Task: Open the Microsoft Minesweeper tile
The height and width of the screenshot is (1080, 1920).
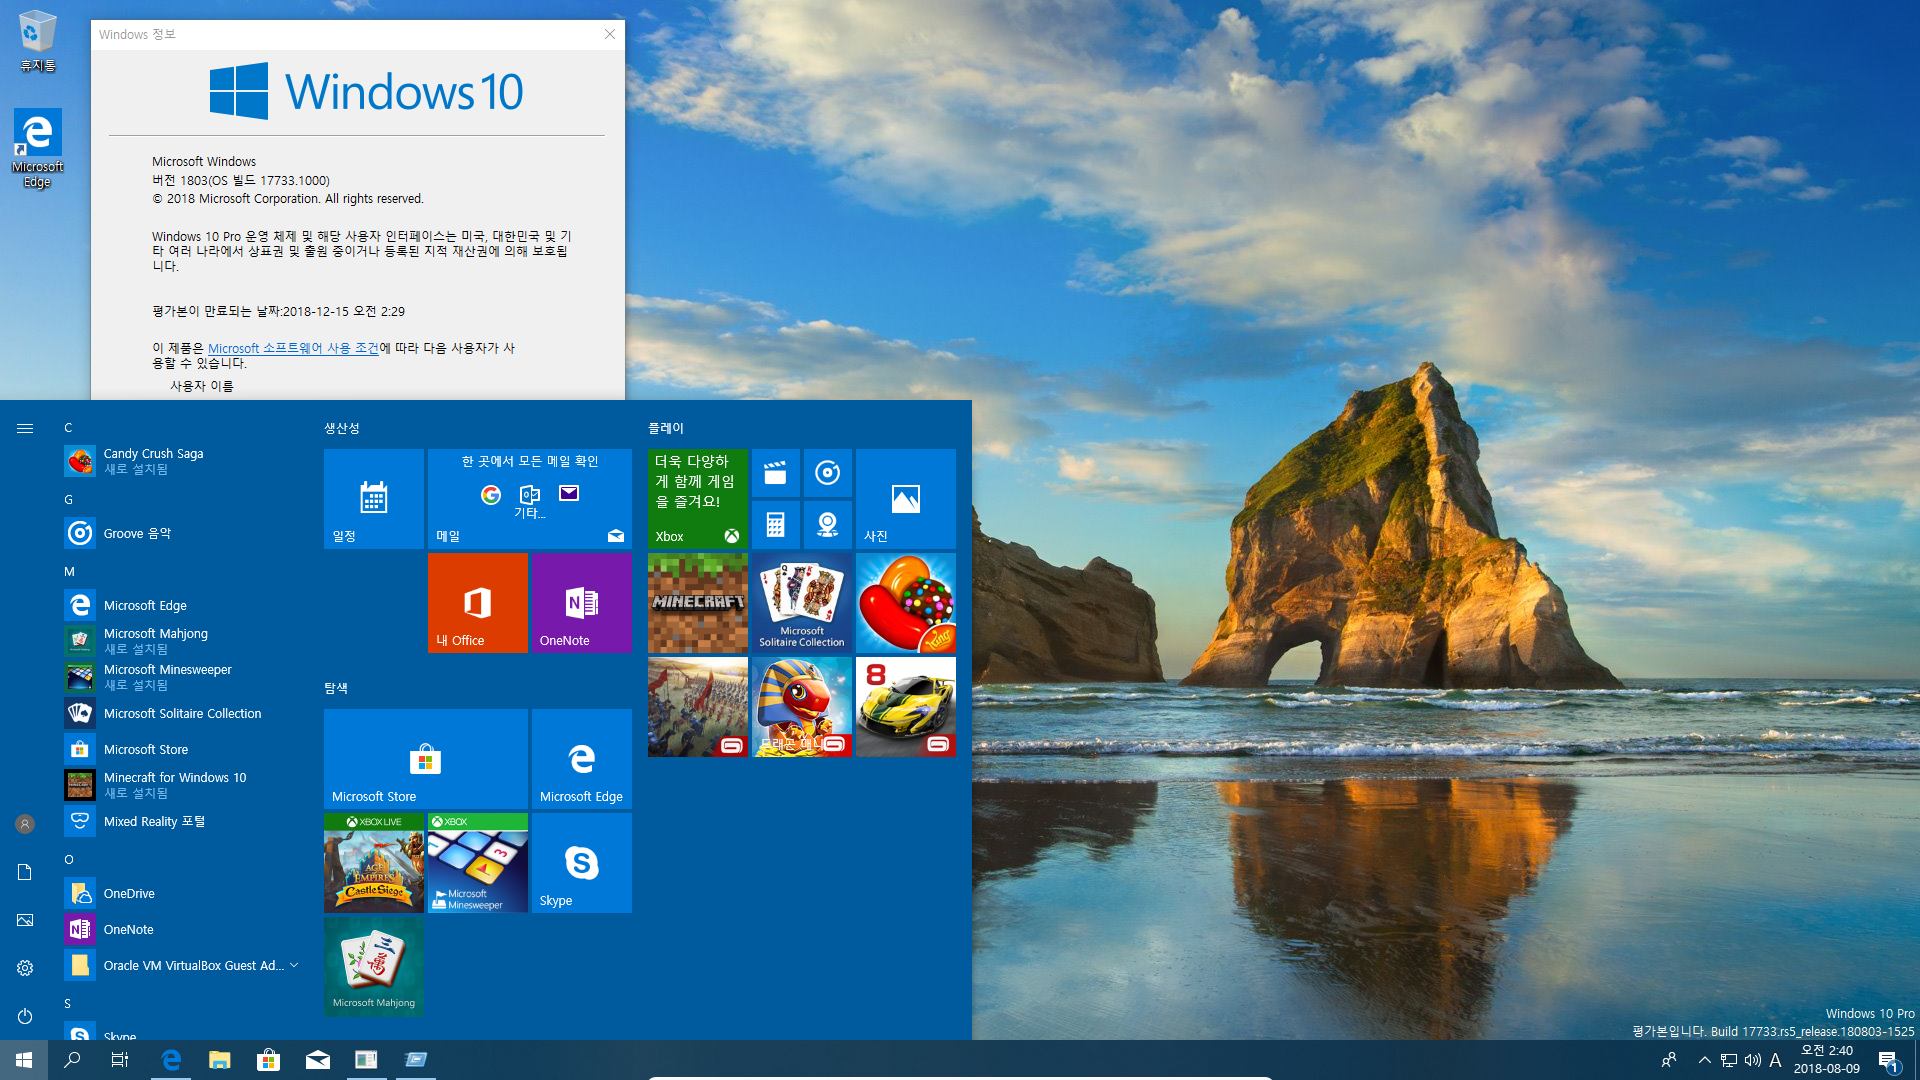Action: tap(478, 863)
